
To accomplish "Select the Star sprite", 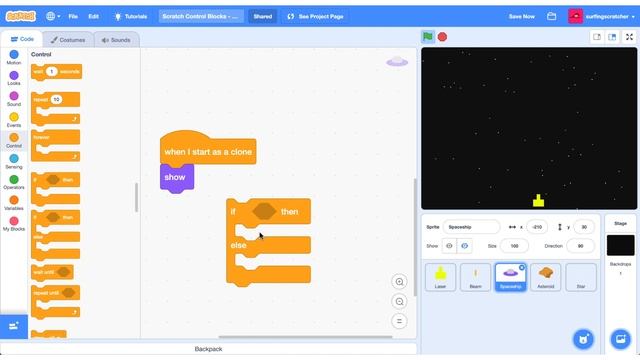I will tap(581, 277).
